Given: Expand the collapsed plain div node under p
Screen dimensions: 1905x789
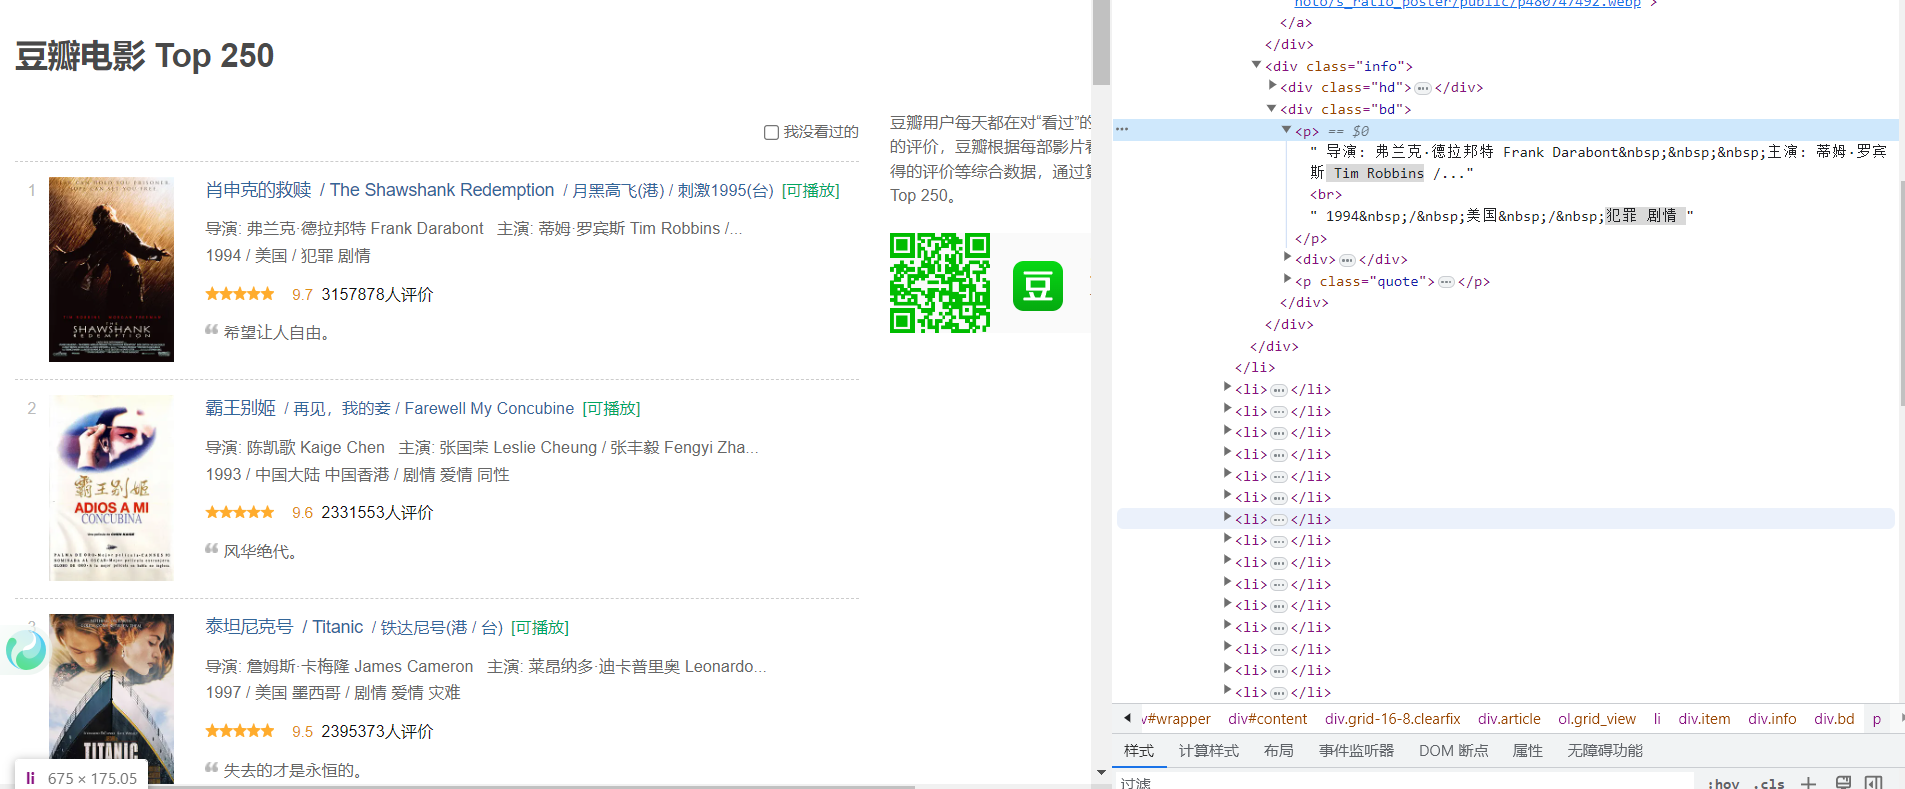Looking at the screenshot, I should pyautogui.click(x=1287, y=258).
